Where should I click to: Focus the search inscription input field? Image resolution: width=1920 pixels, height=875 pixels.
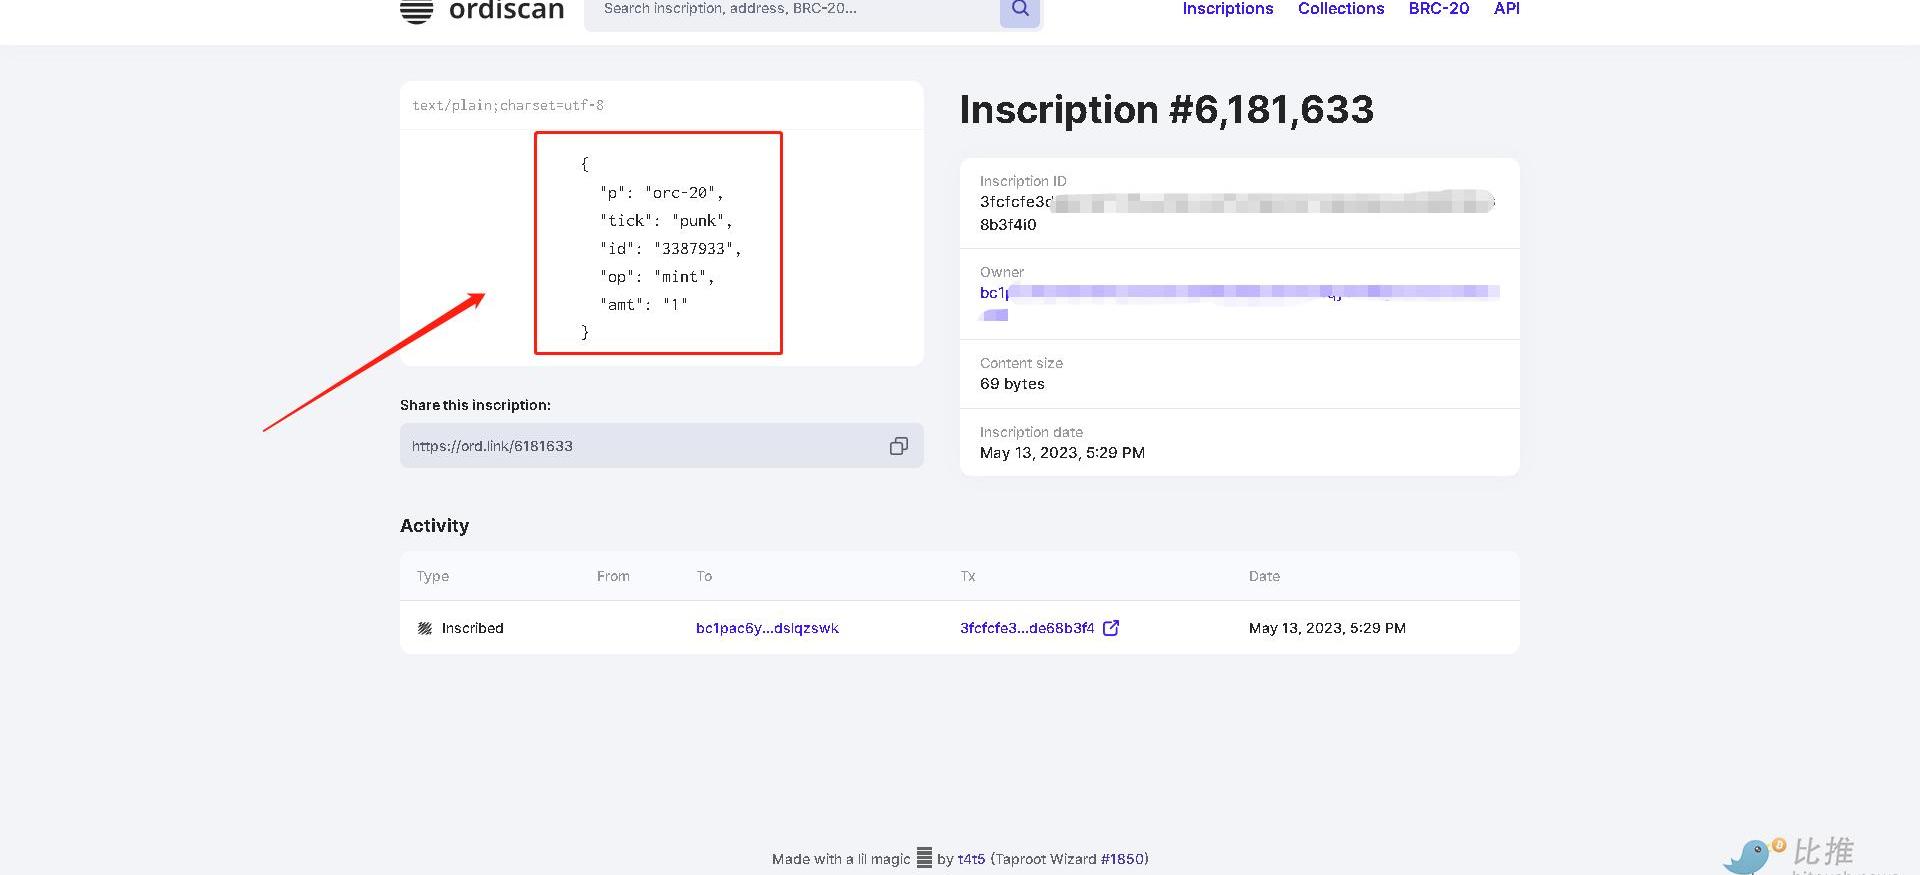point(790,10)
